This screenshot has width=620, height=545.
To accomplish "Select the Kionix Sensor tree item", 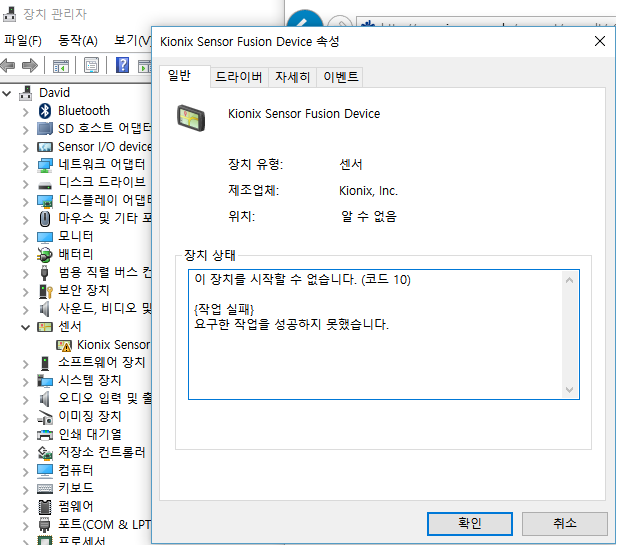I will pyautogui.click(x=113, y=345).
